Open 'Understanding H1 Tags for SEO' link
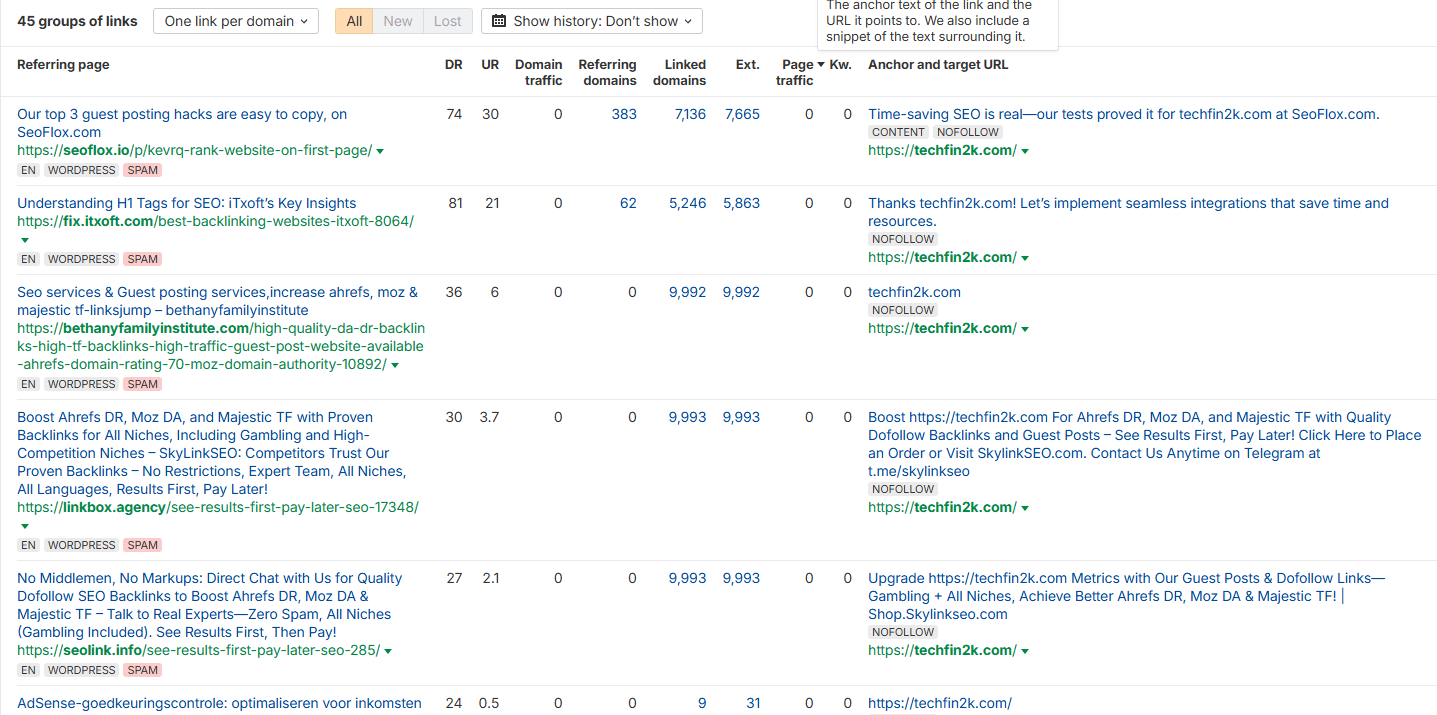 tap(186, 203)
